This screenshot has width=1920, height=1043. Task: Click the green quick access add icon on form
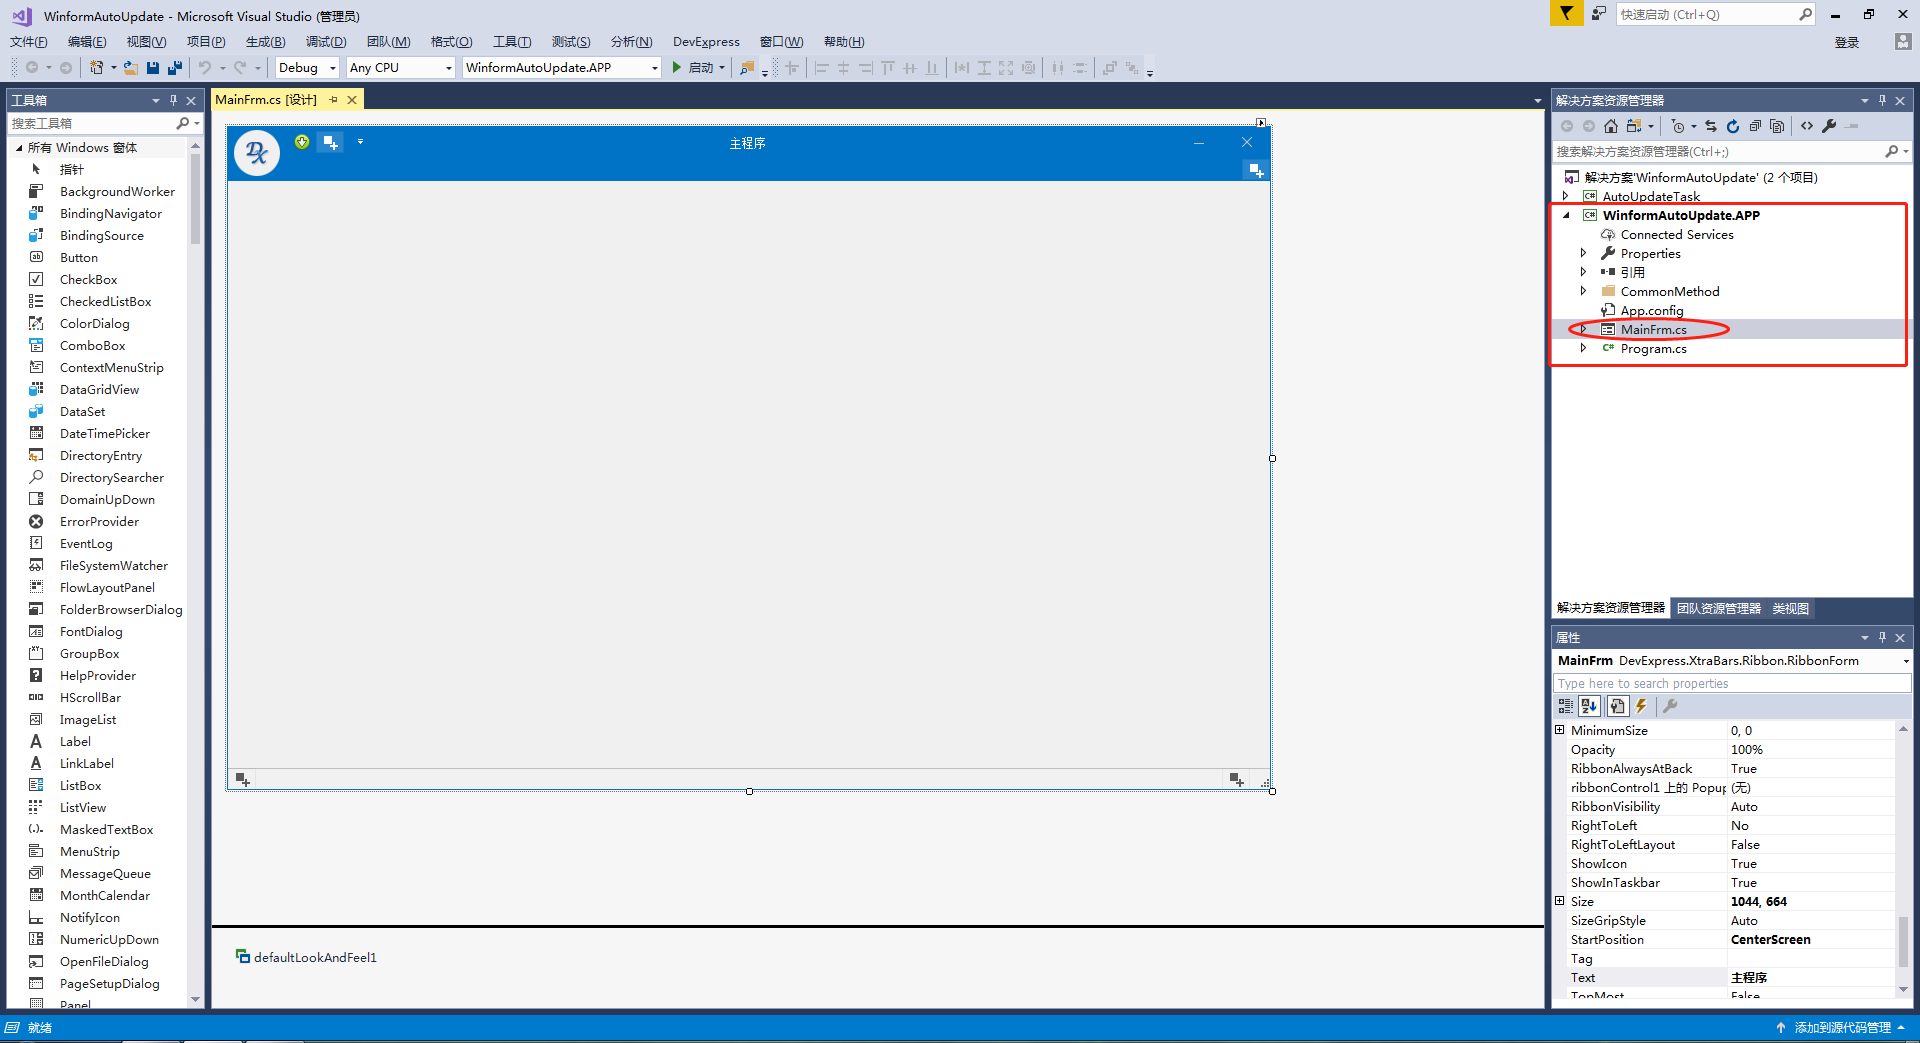[302, 142]
